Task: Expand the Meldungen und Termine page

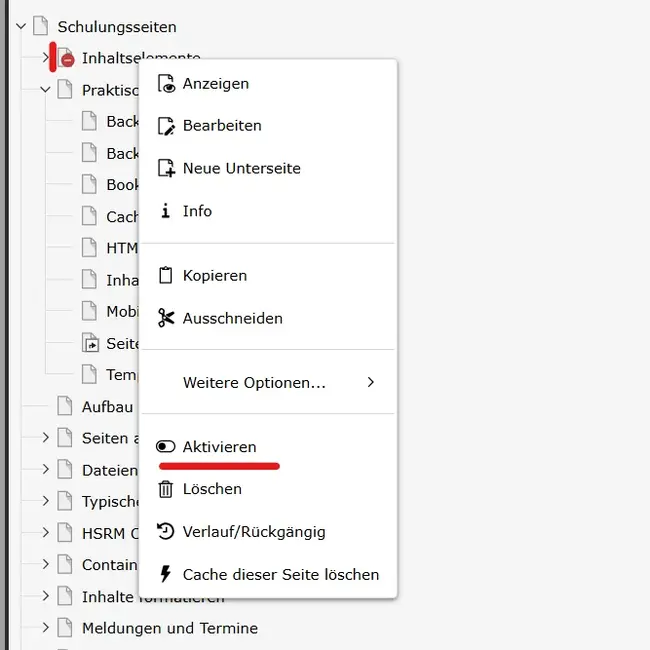Action: click(45, 628)
